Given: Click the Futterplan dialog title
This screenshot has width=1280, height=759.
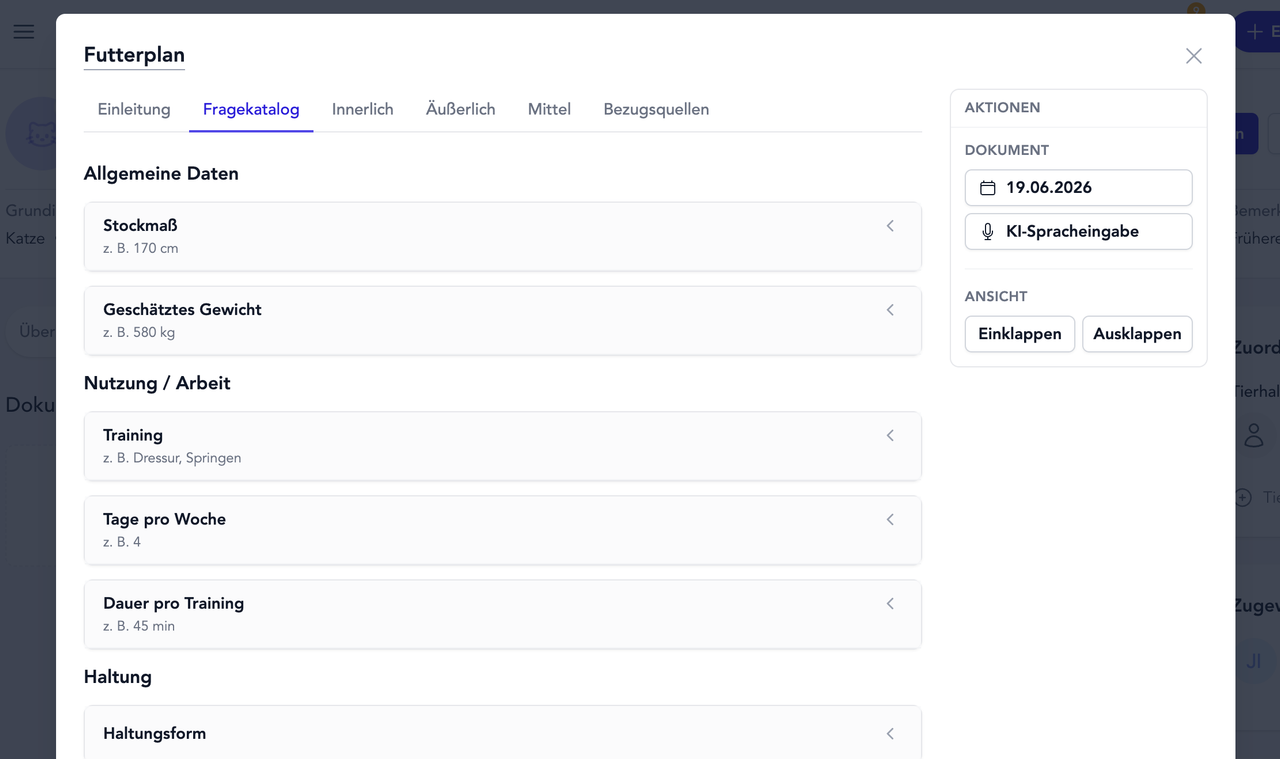Looking at the screenshot, I should click(x=134, y=56).
